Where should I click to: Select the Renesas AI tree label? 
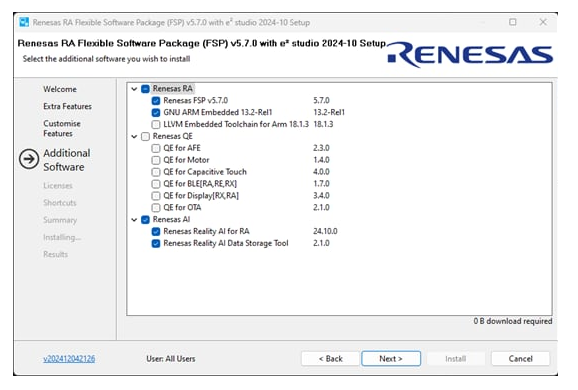pyautogui.click(x=171, y=220)
